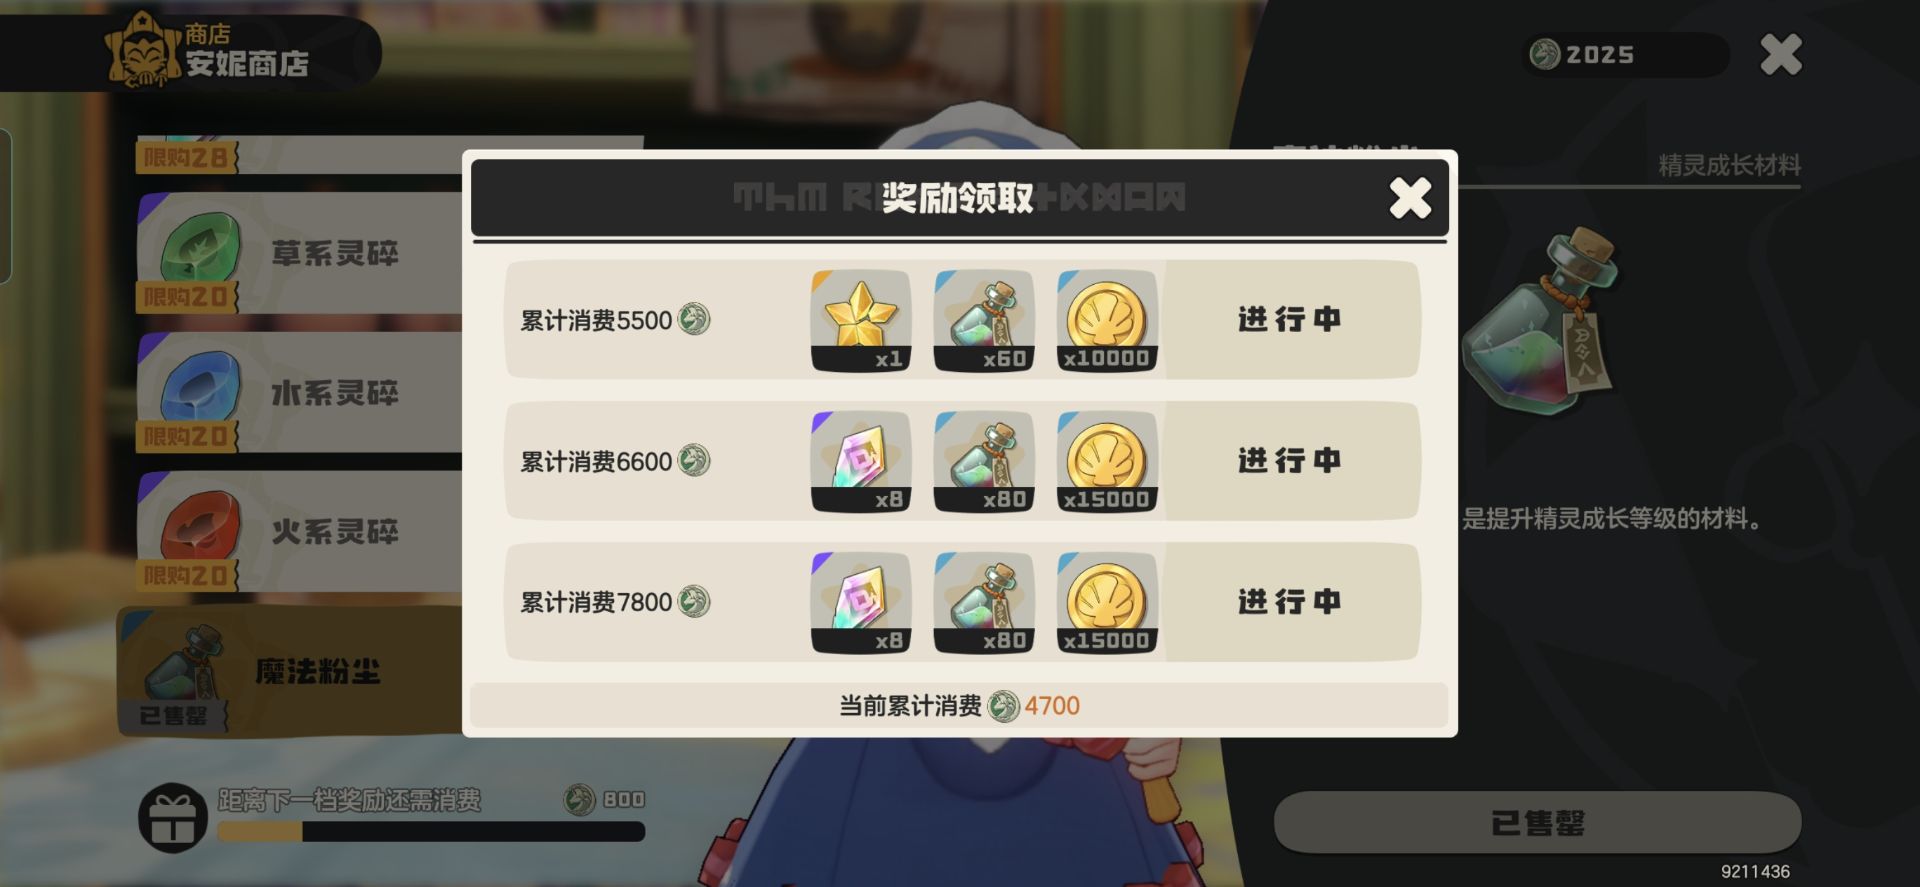Screen dimensions: 1920x887
Task: Select 水系灵碎 shop item
Action: click(x=300, y=393)
